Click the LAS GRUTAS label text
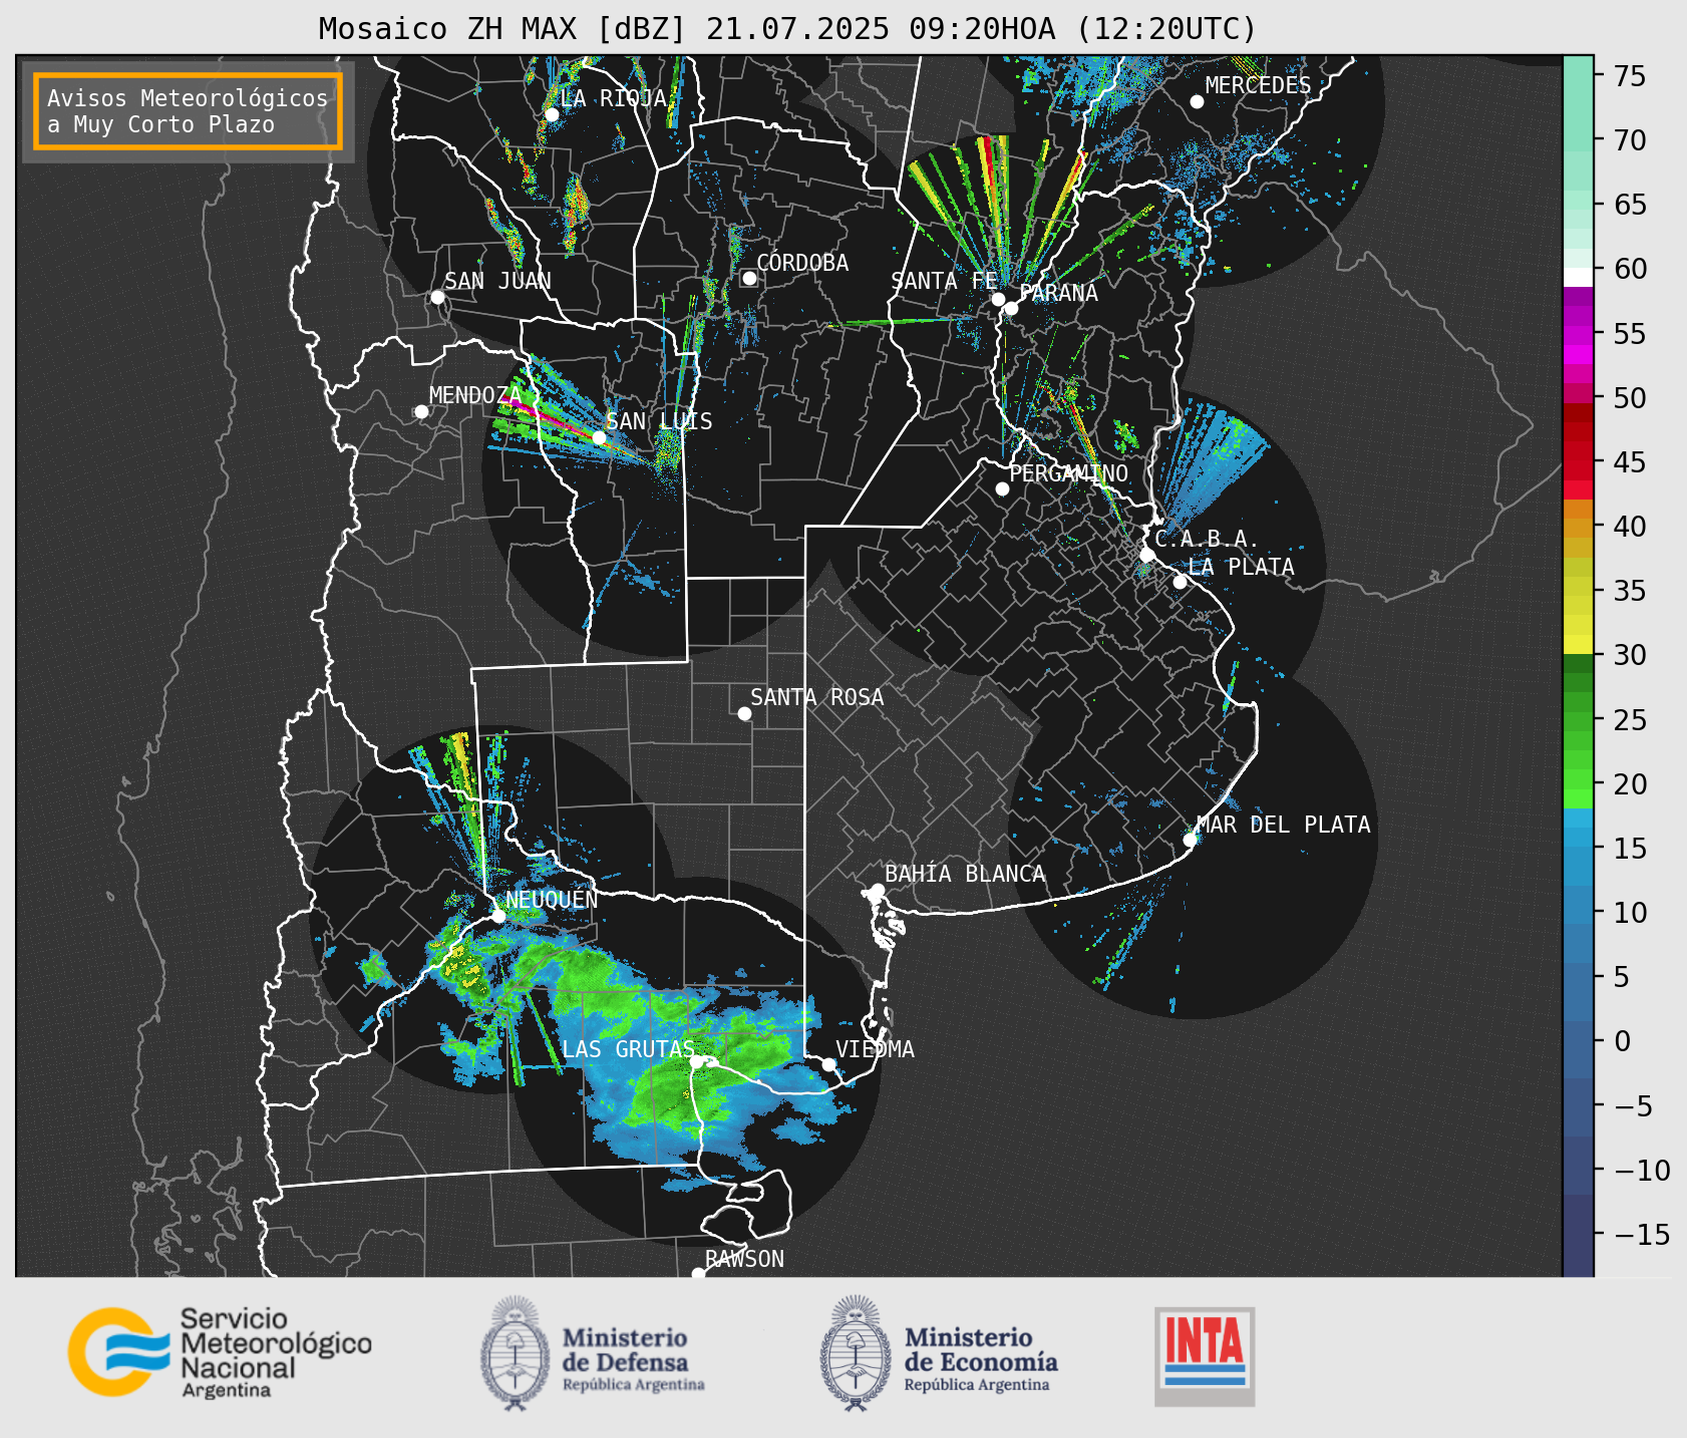1687x1438 pixels. [628, 1049]
